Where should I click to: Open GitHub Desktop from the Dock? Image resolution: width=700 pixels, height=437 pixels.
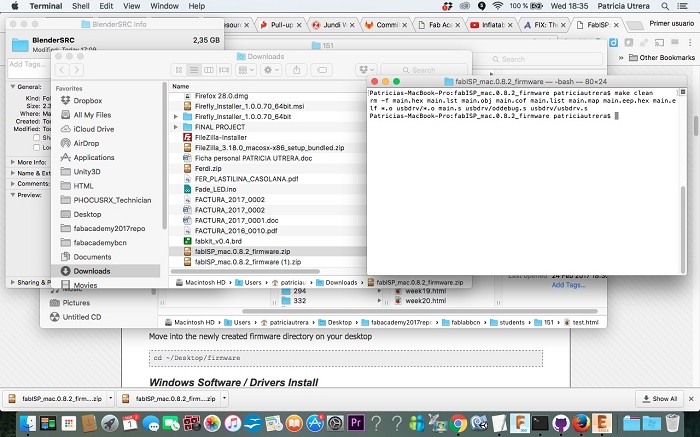click(561, 423)
